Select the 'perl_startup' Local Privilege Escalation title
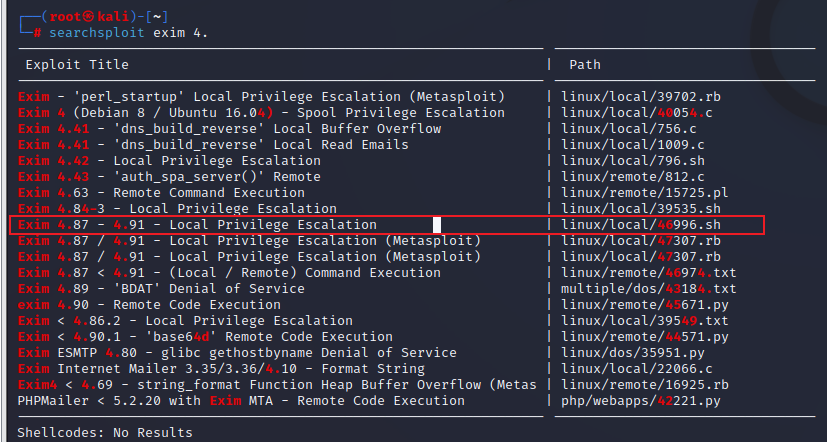827x442 pixels. coord(262,97)
